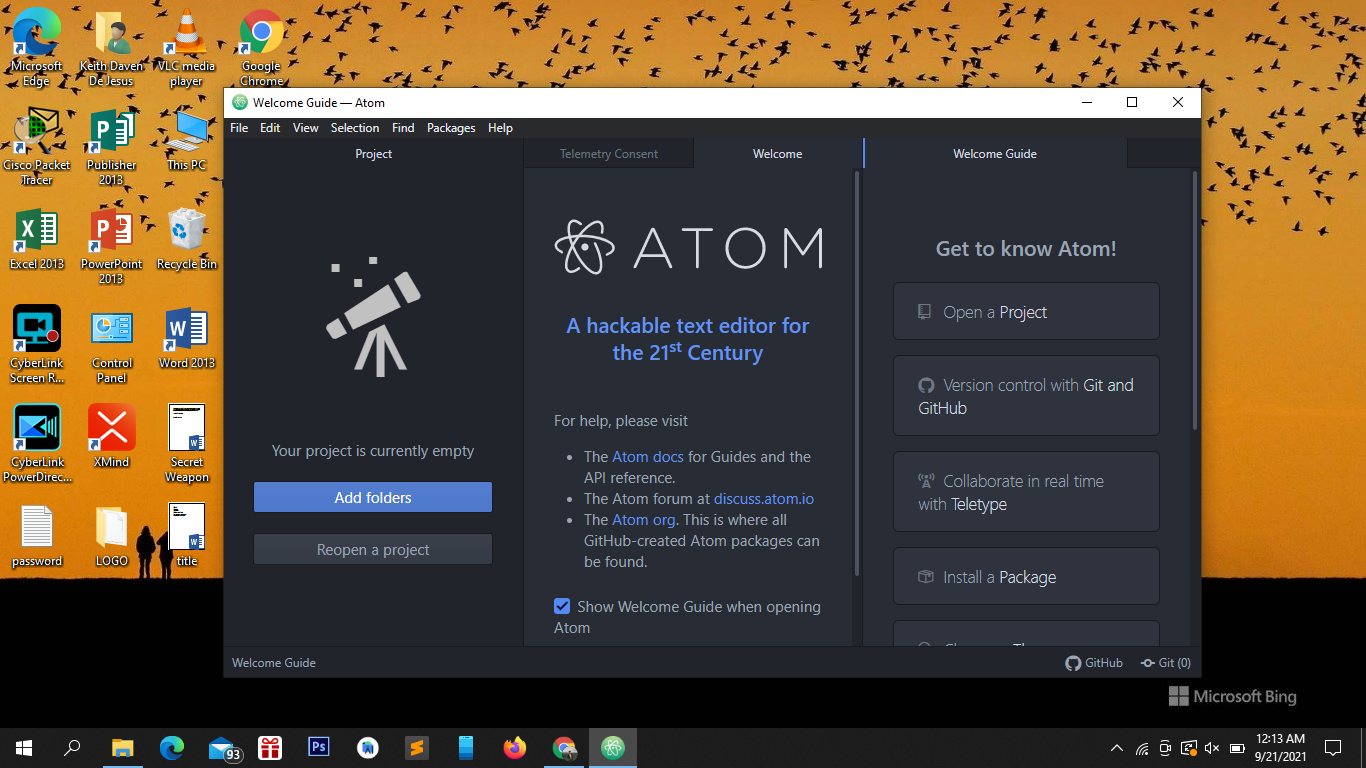Click the Add folders button

coord(372,497)
